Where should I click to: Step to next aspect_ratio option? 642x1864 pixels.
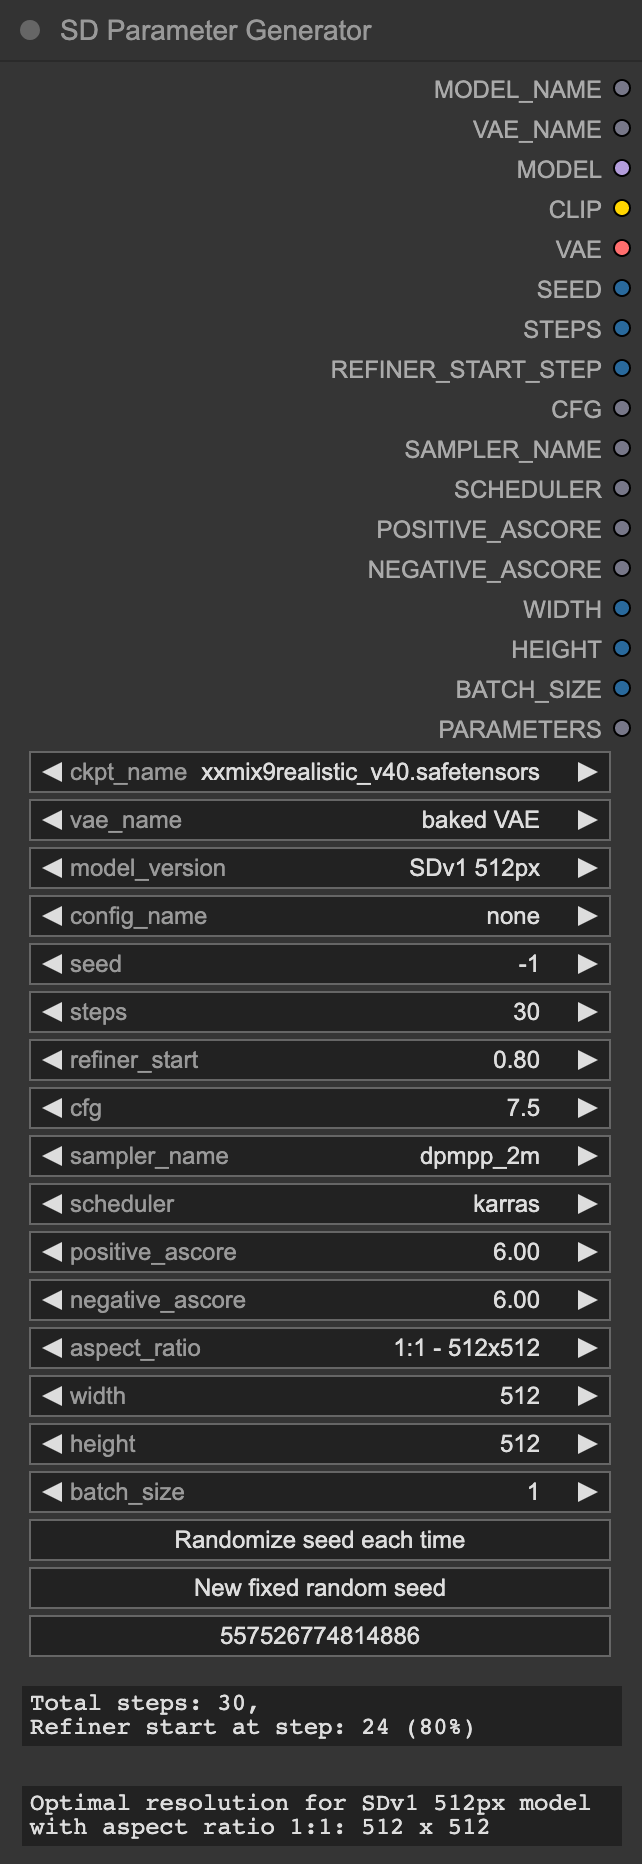tap(588, 1348)
